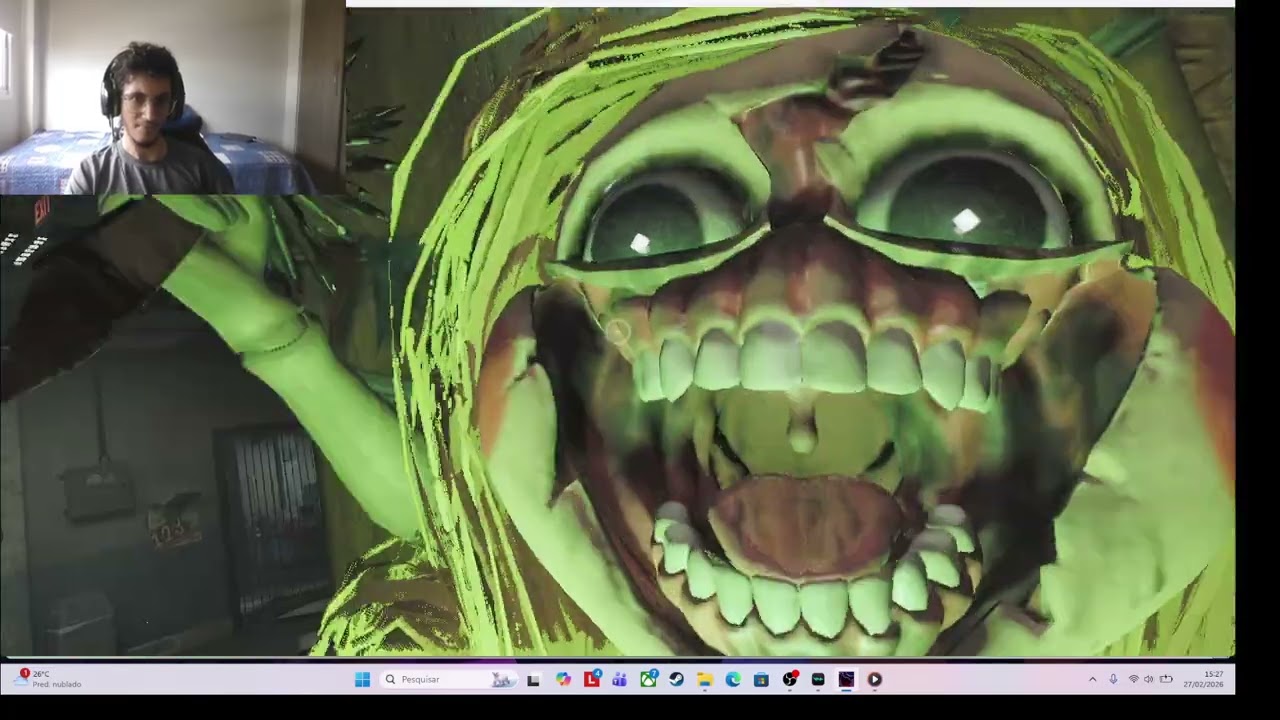1280x720 pixels.
Task: Launch Microsoft Copilot from the taskbar
Action: pos(564,679)
